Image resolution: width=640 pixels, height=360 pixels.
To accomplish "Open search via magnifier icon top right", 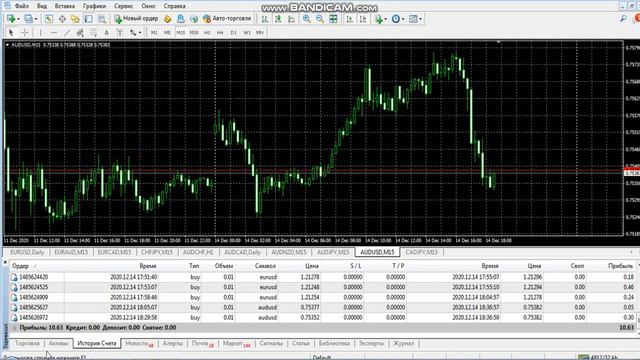I will 623,19.
